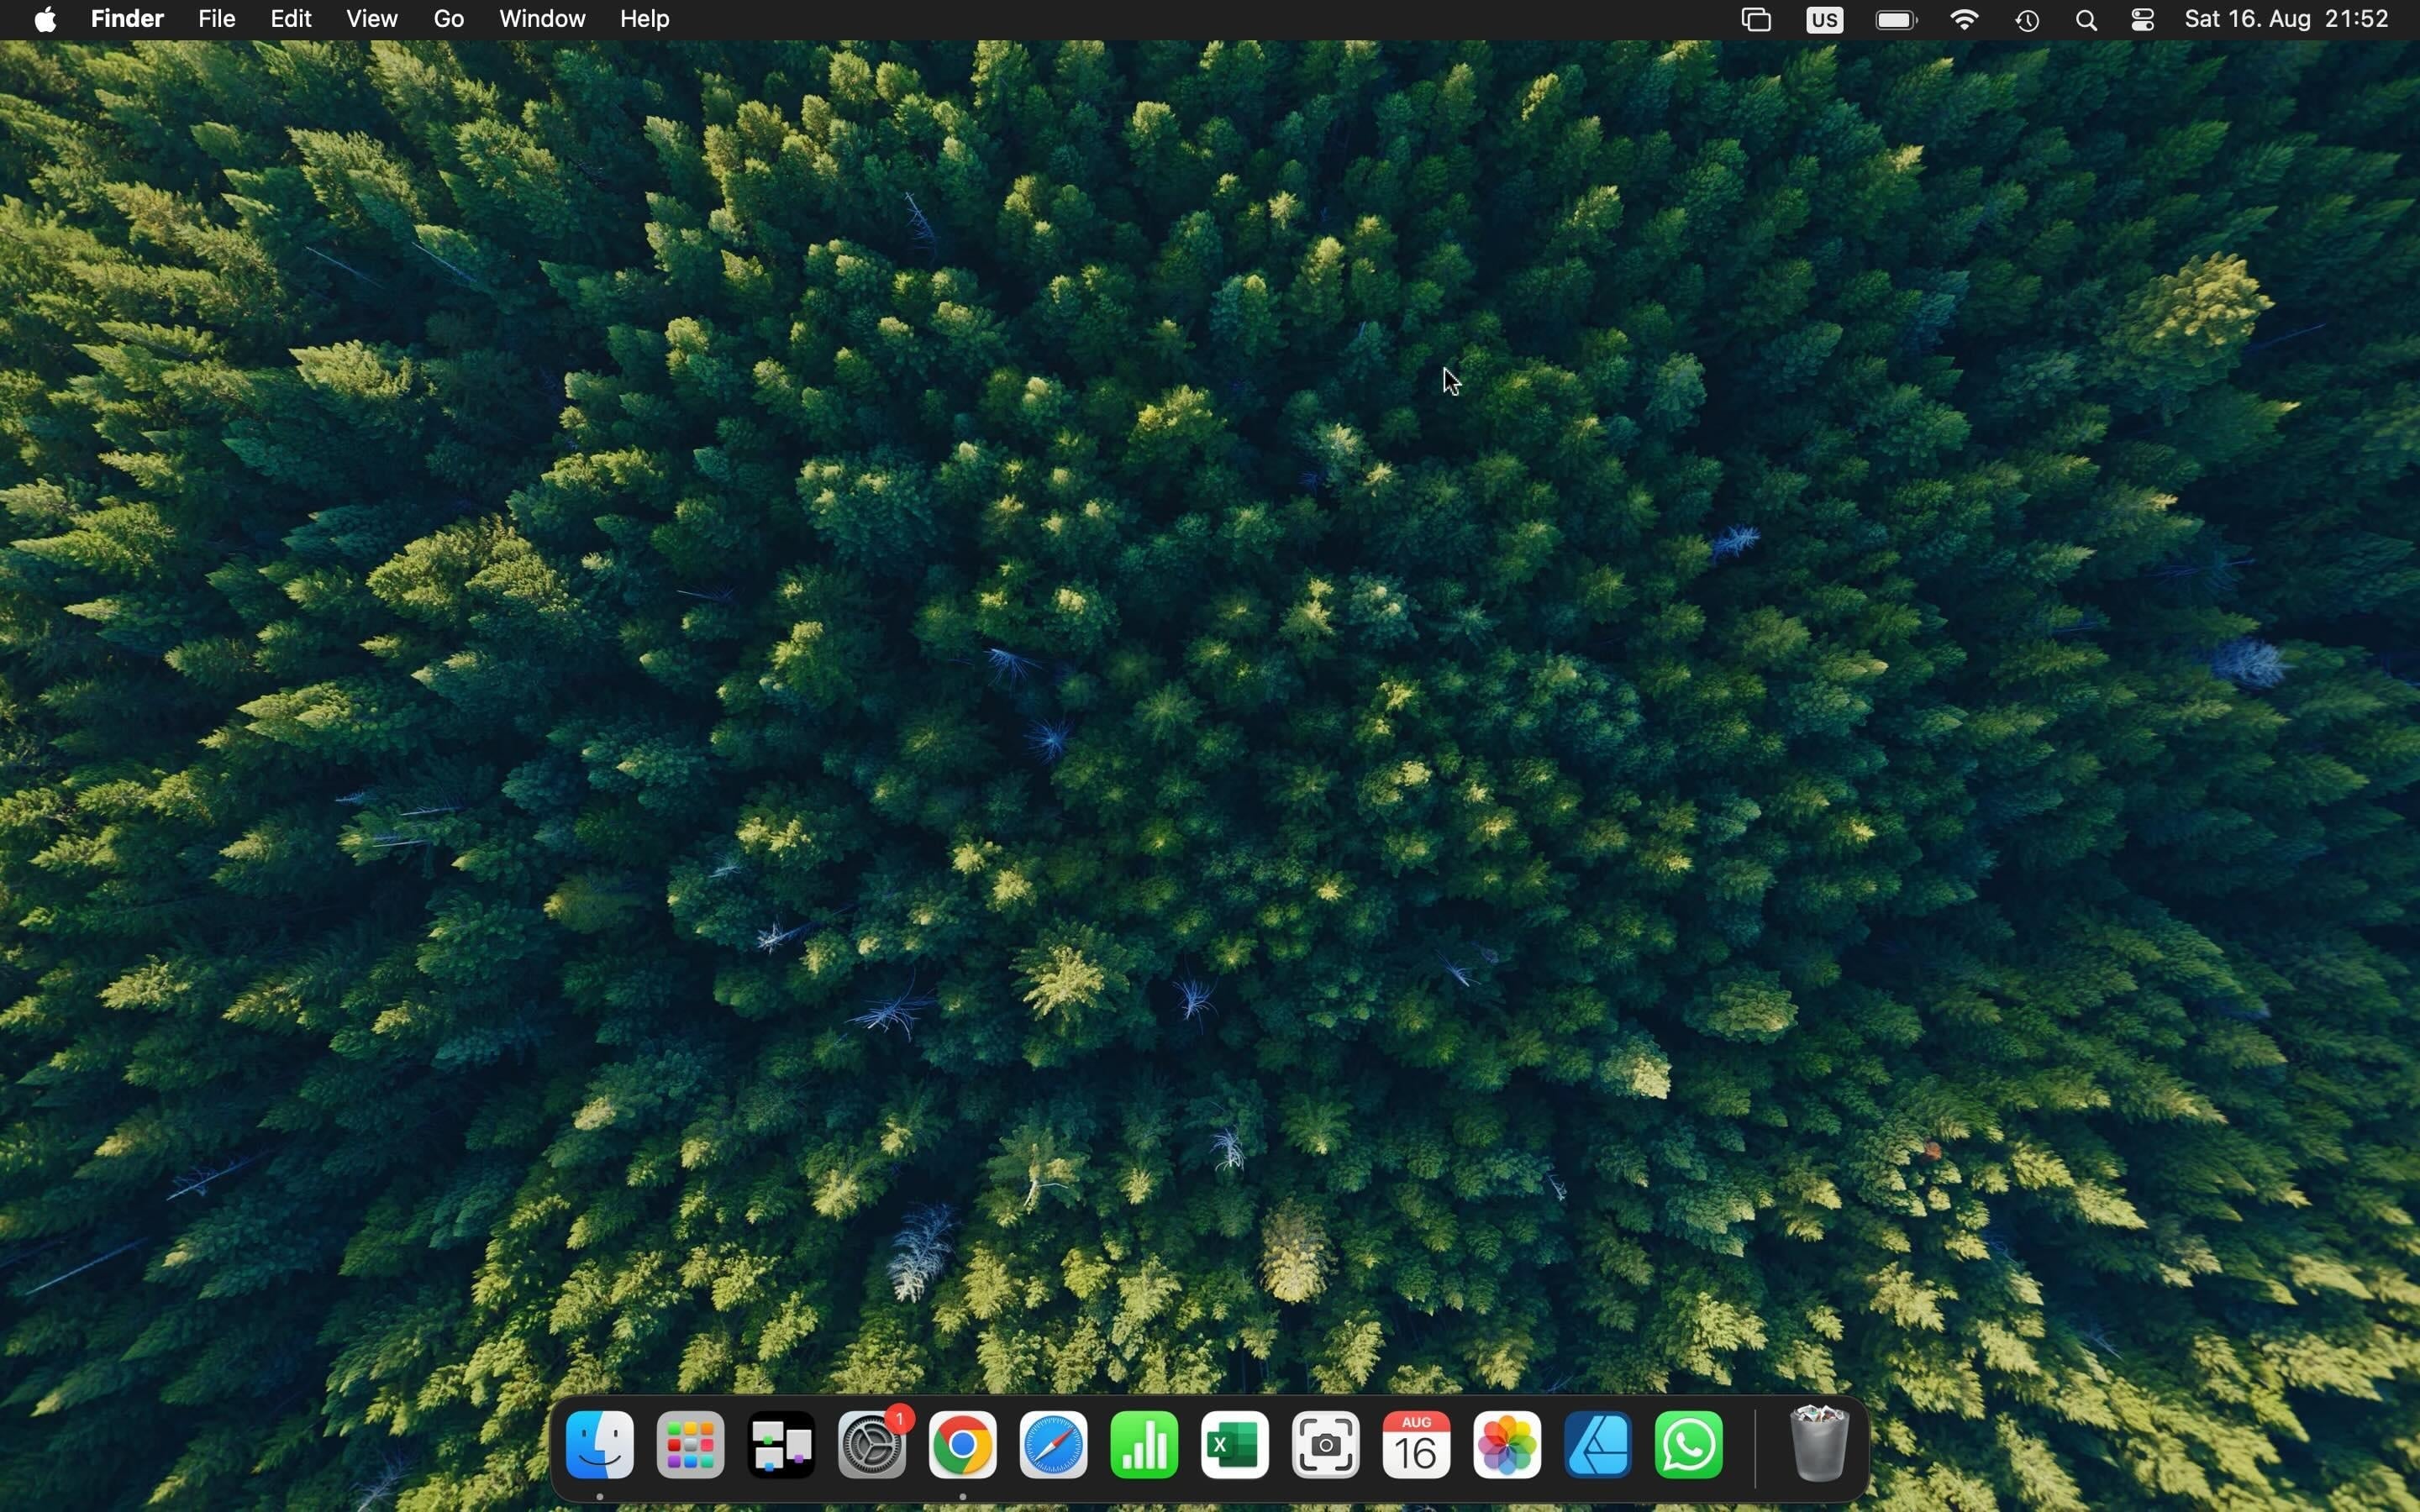Open the Help menu
Viewport: 2420px width, 1512px height.
[x=645, y=19]
